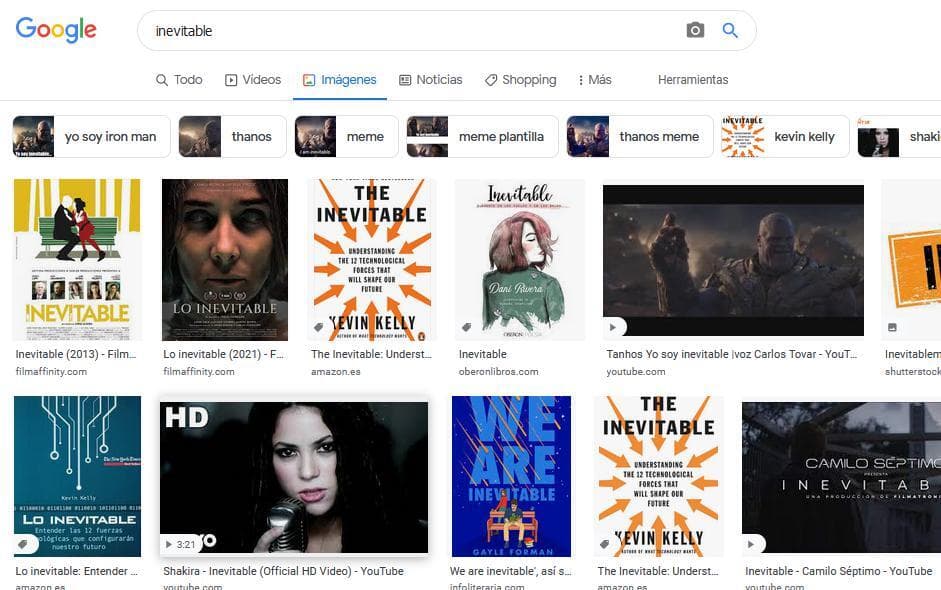Select the 'thanos meme' suggestion chip
This screenshot has width=941, height=590.
(640, 137)
